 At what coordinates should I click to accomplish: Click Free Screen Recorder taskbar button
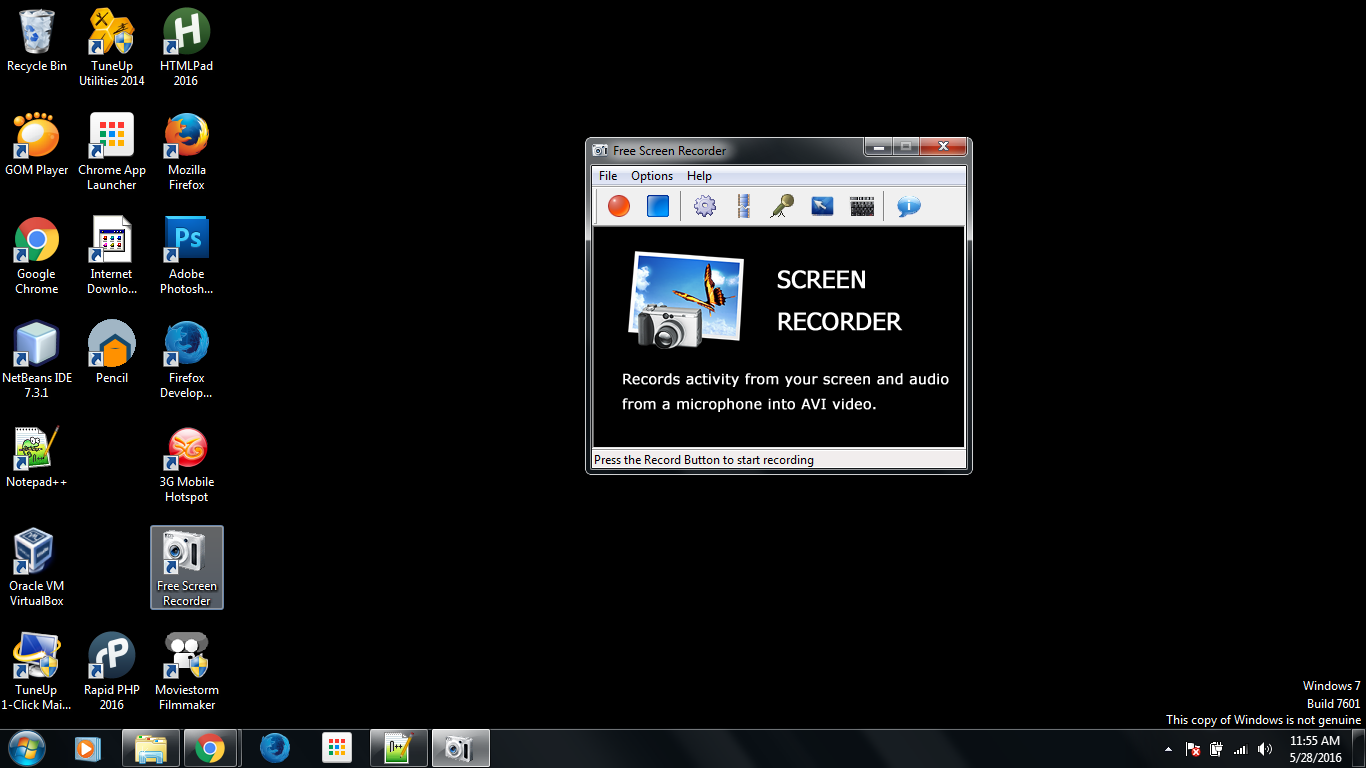coord(461,748)
